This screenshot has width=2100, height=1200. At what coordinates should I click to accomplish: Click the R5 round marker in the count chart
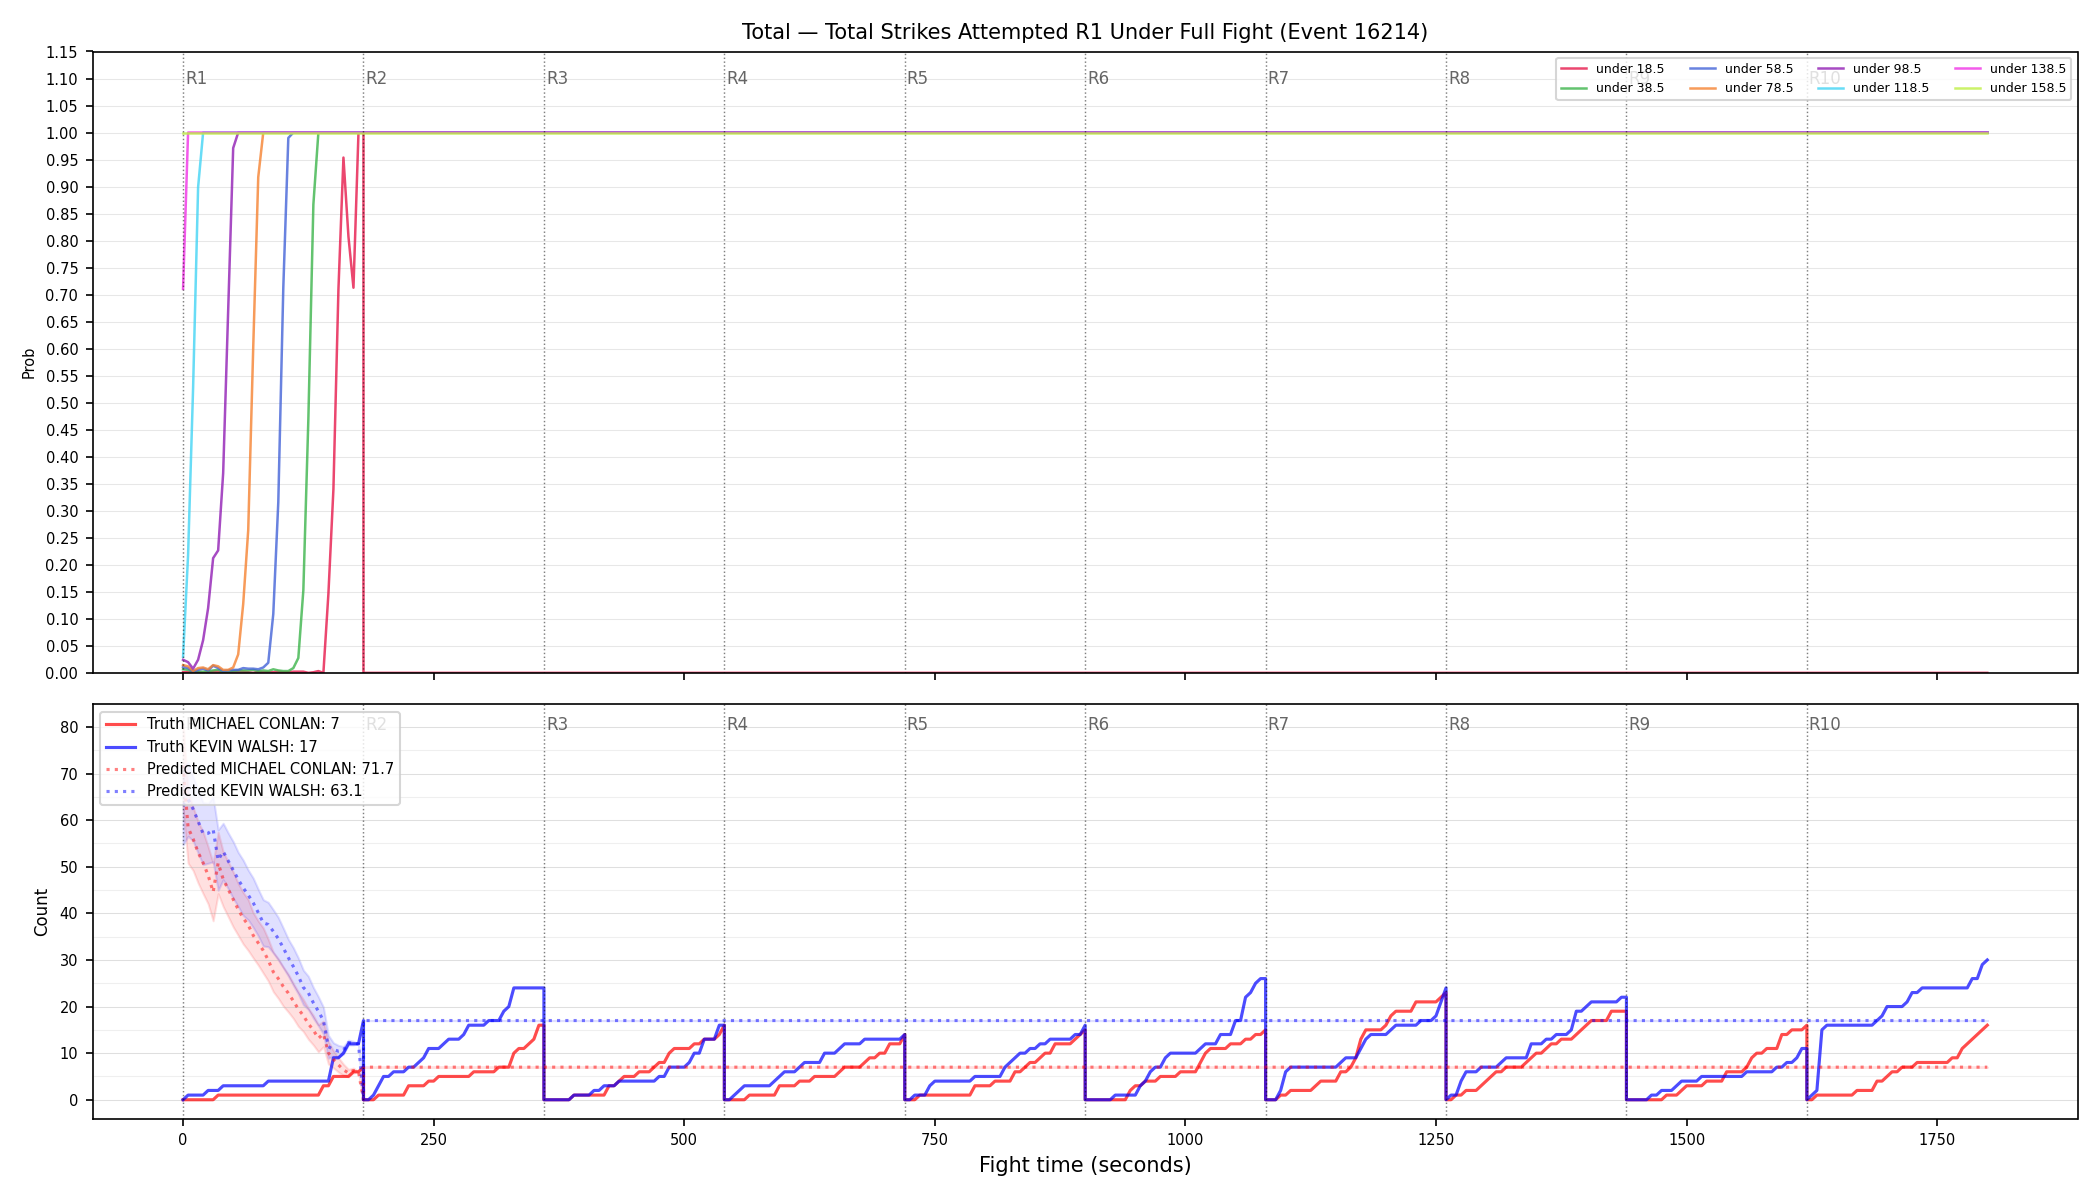coord(917,724)
